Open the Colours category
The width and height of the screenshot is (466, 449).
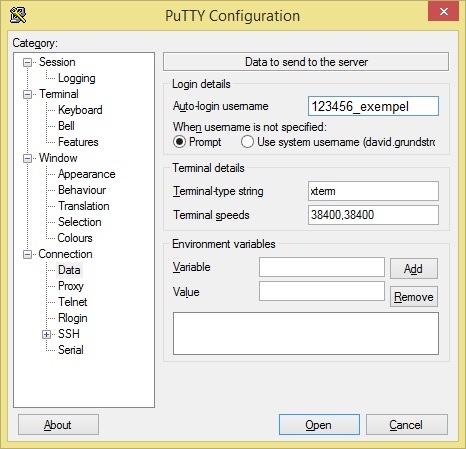point(75,238)
